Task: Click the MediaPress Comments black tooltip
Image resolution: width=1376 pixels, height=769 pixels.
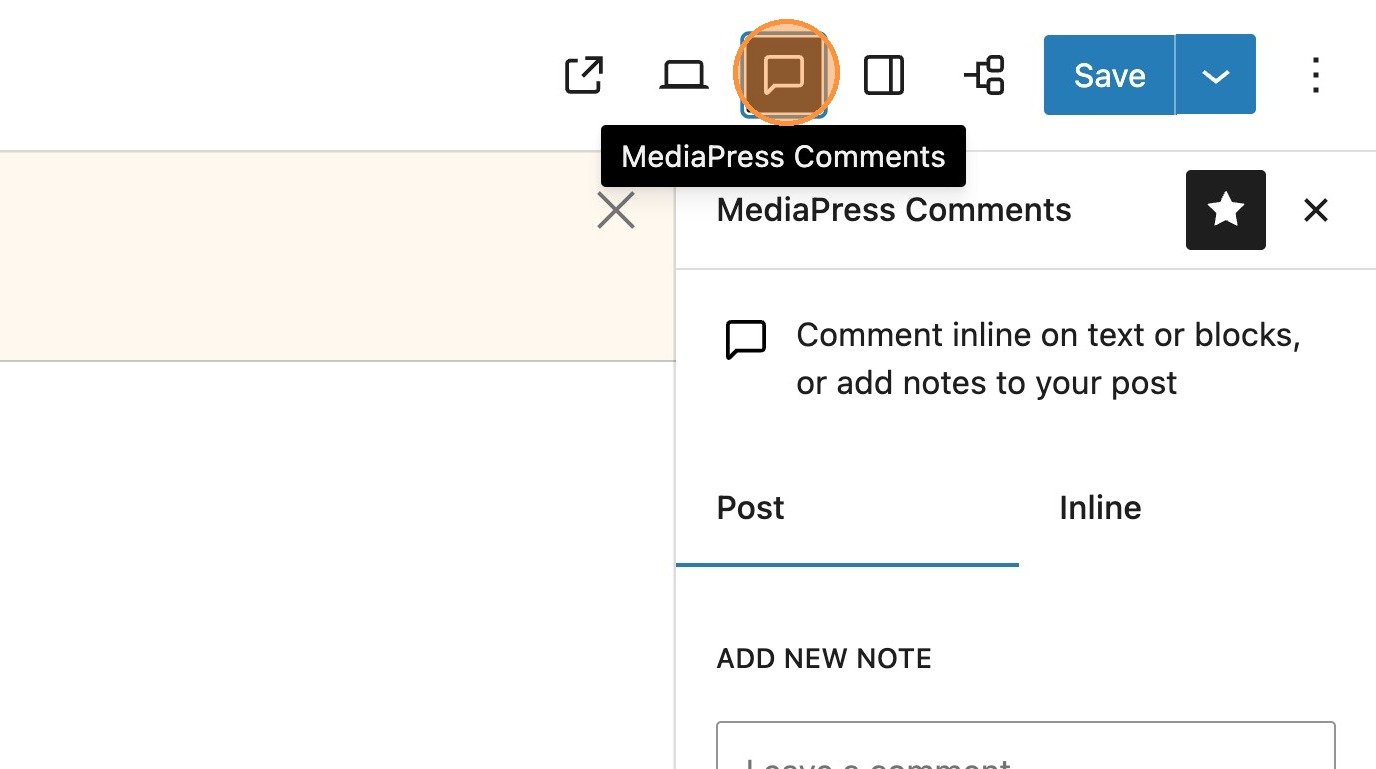Action: coord(783,157)
